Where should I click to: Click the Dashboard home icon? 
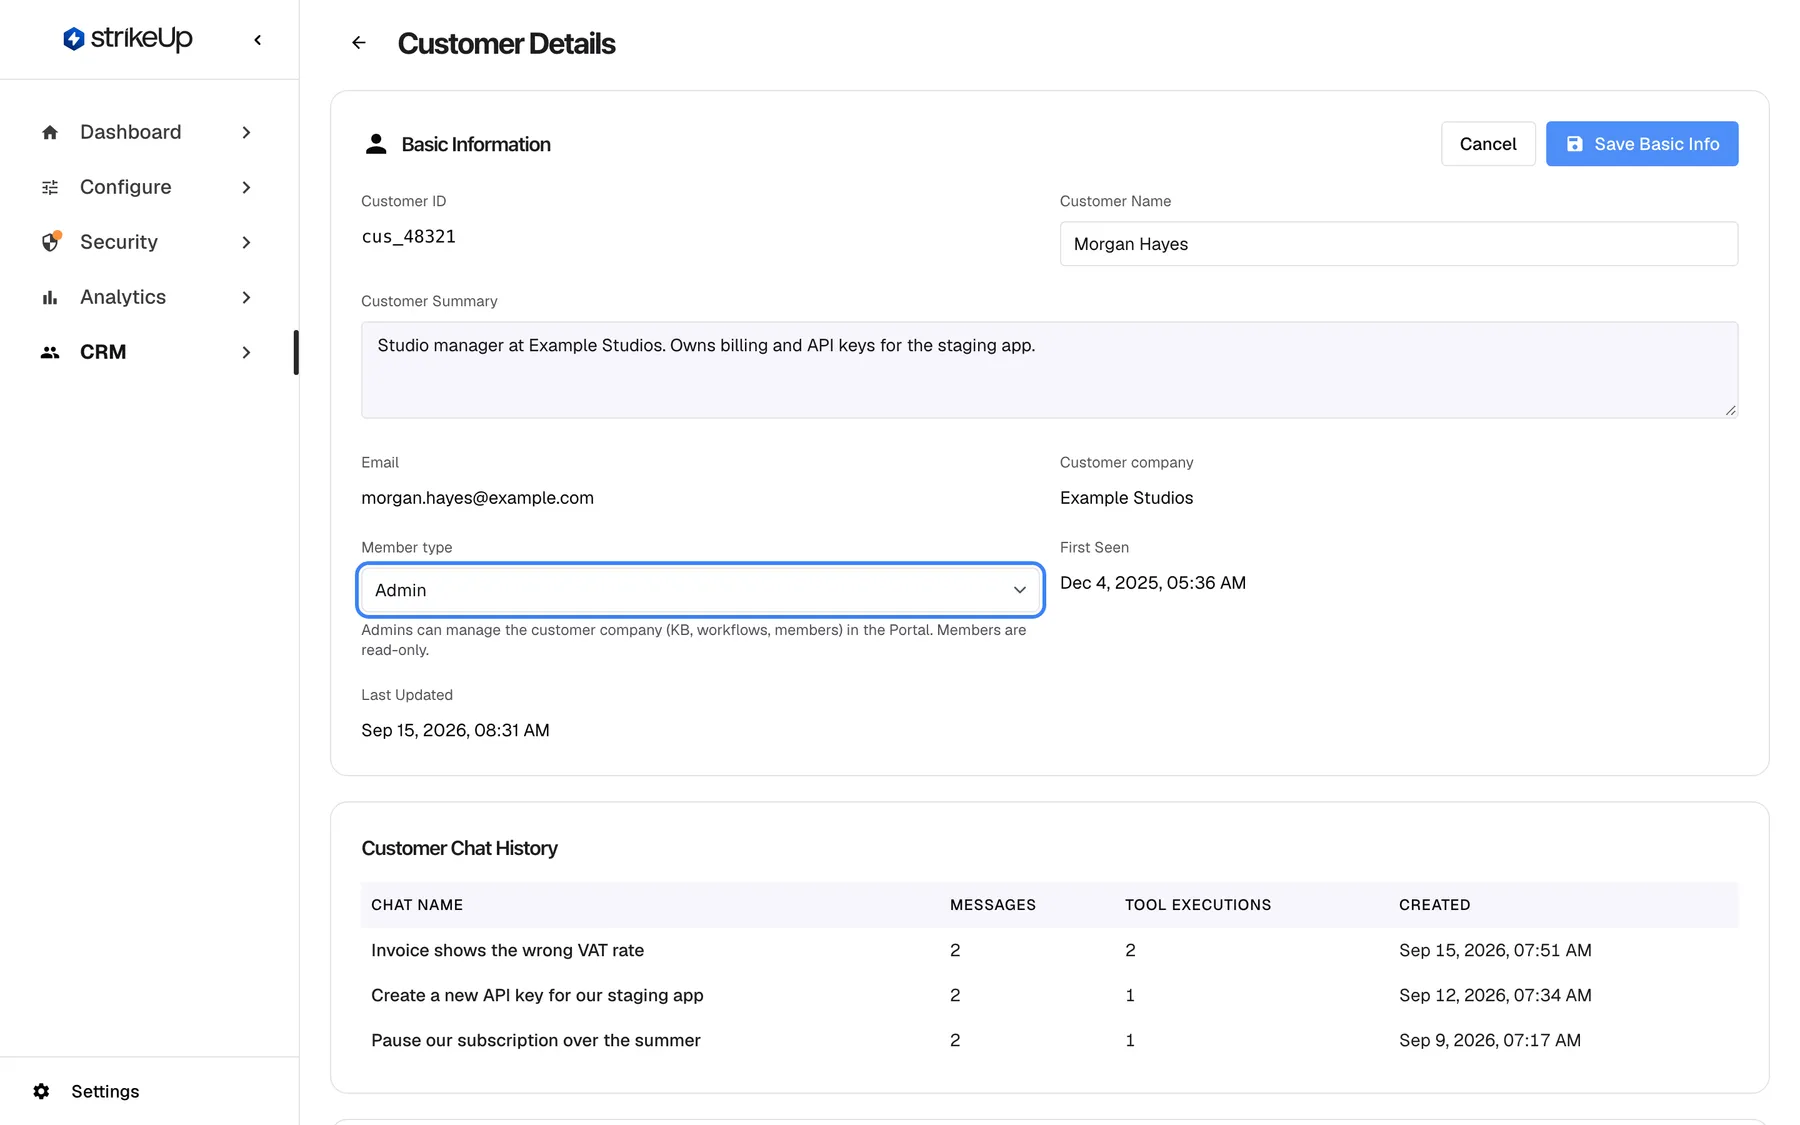tap(50, 132)
